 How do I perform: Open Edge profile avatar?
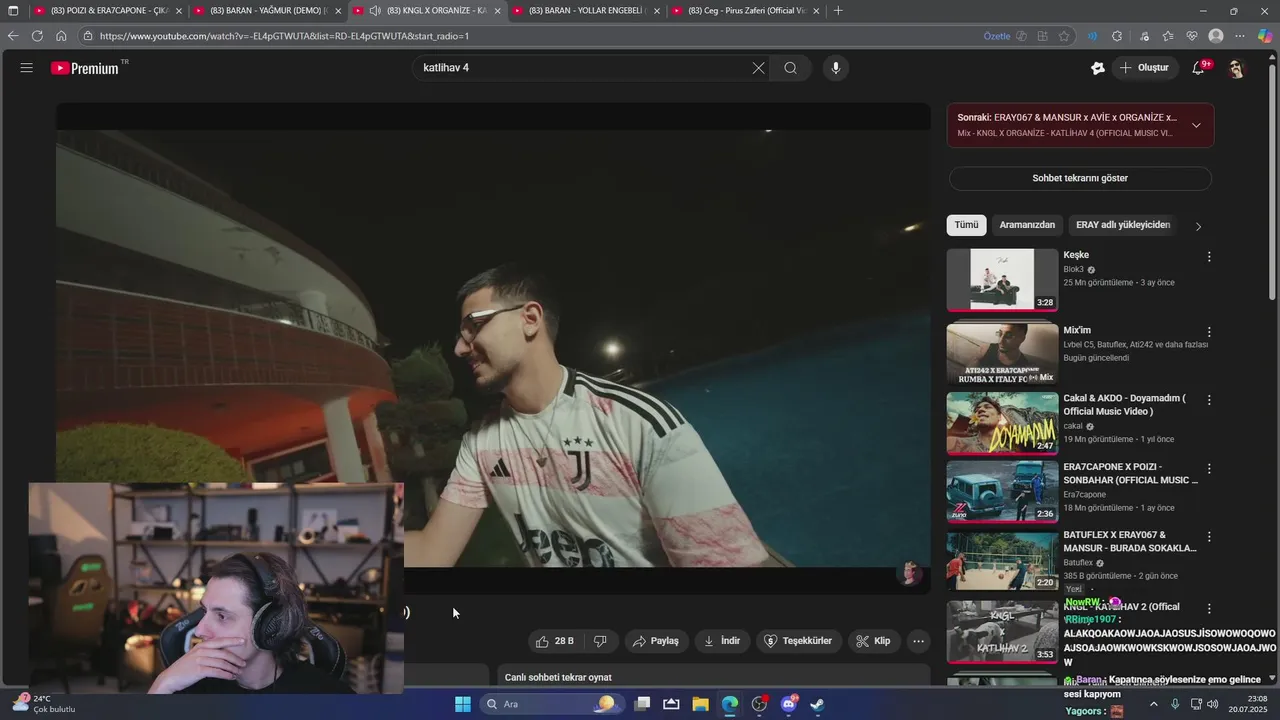[1216, 36]
